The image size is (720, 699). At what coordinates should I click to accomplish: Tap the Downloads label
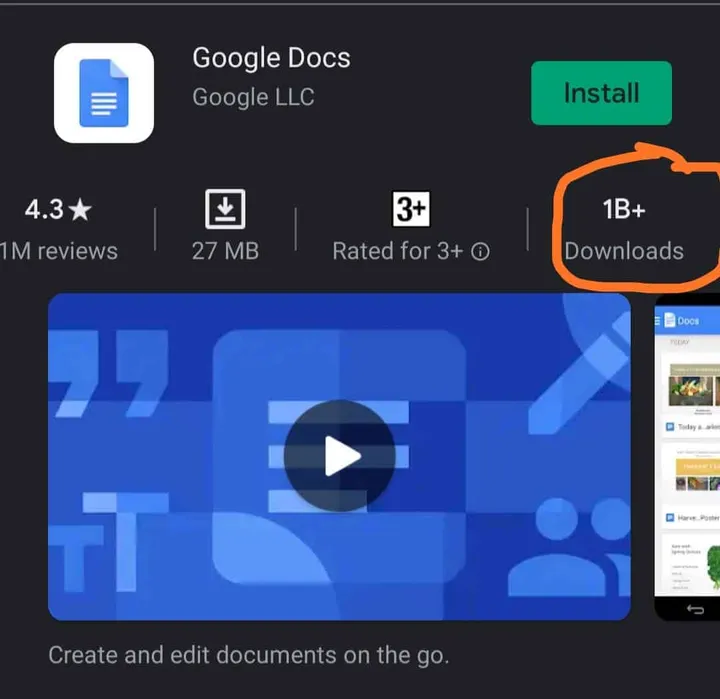[x=624, y=251]
